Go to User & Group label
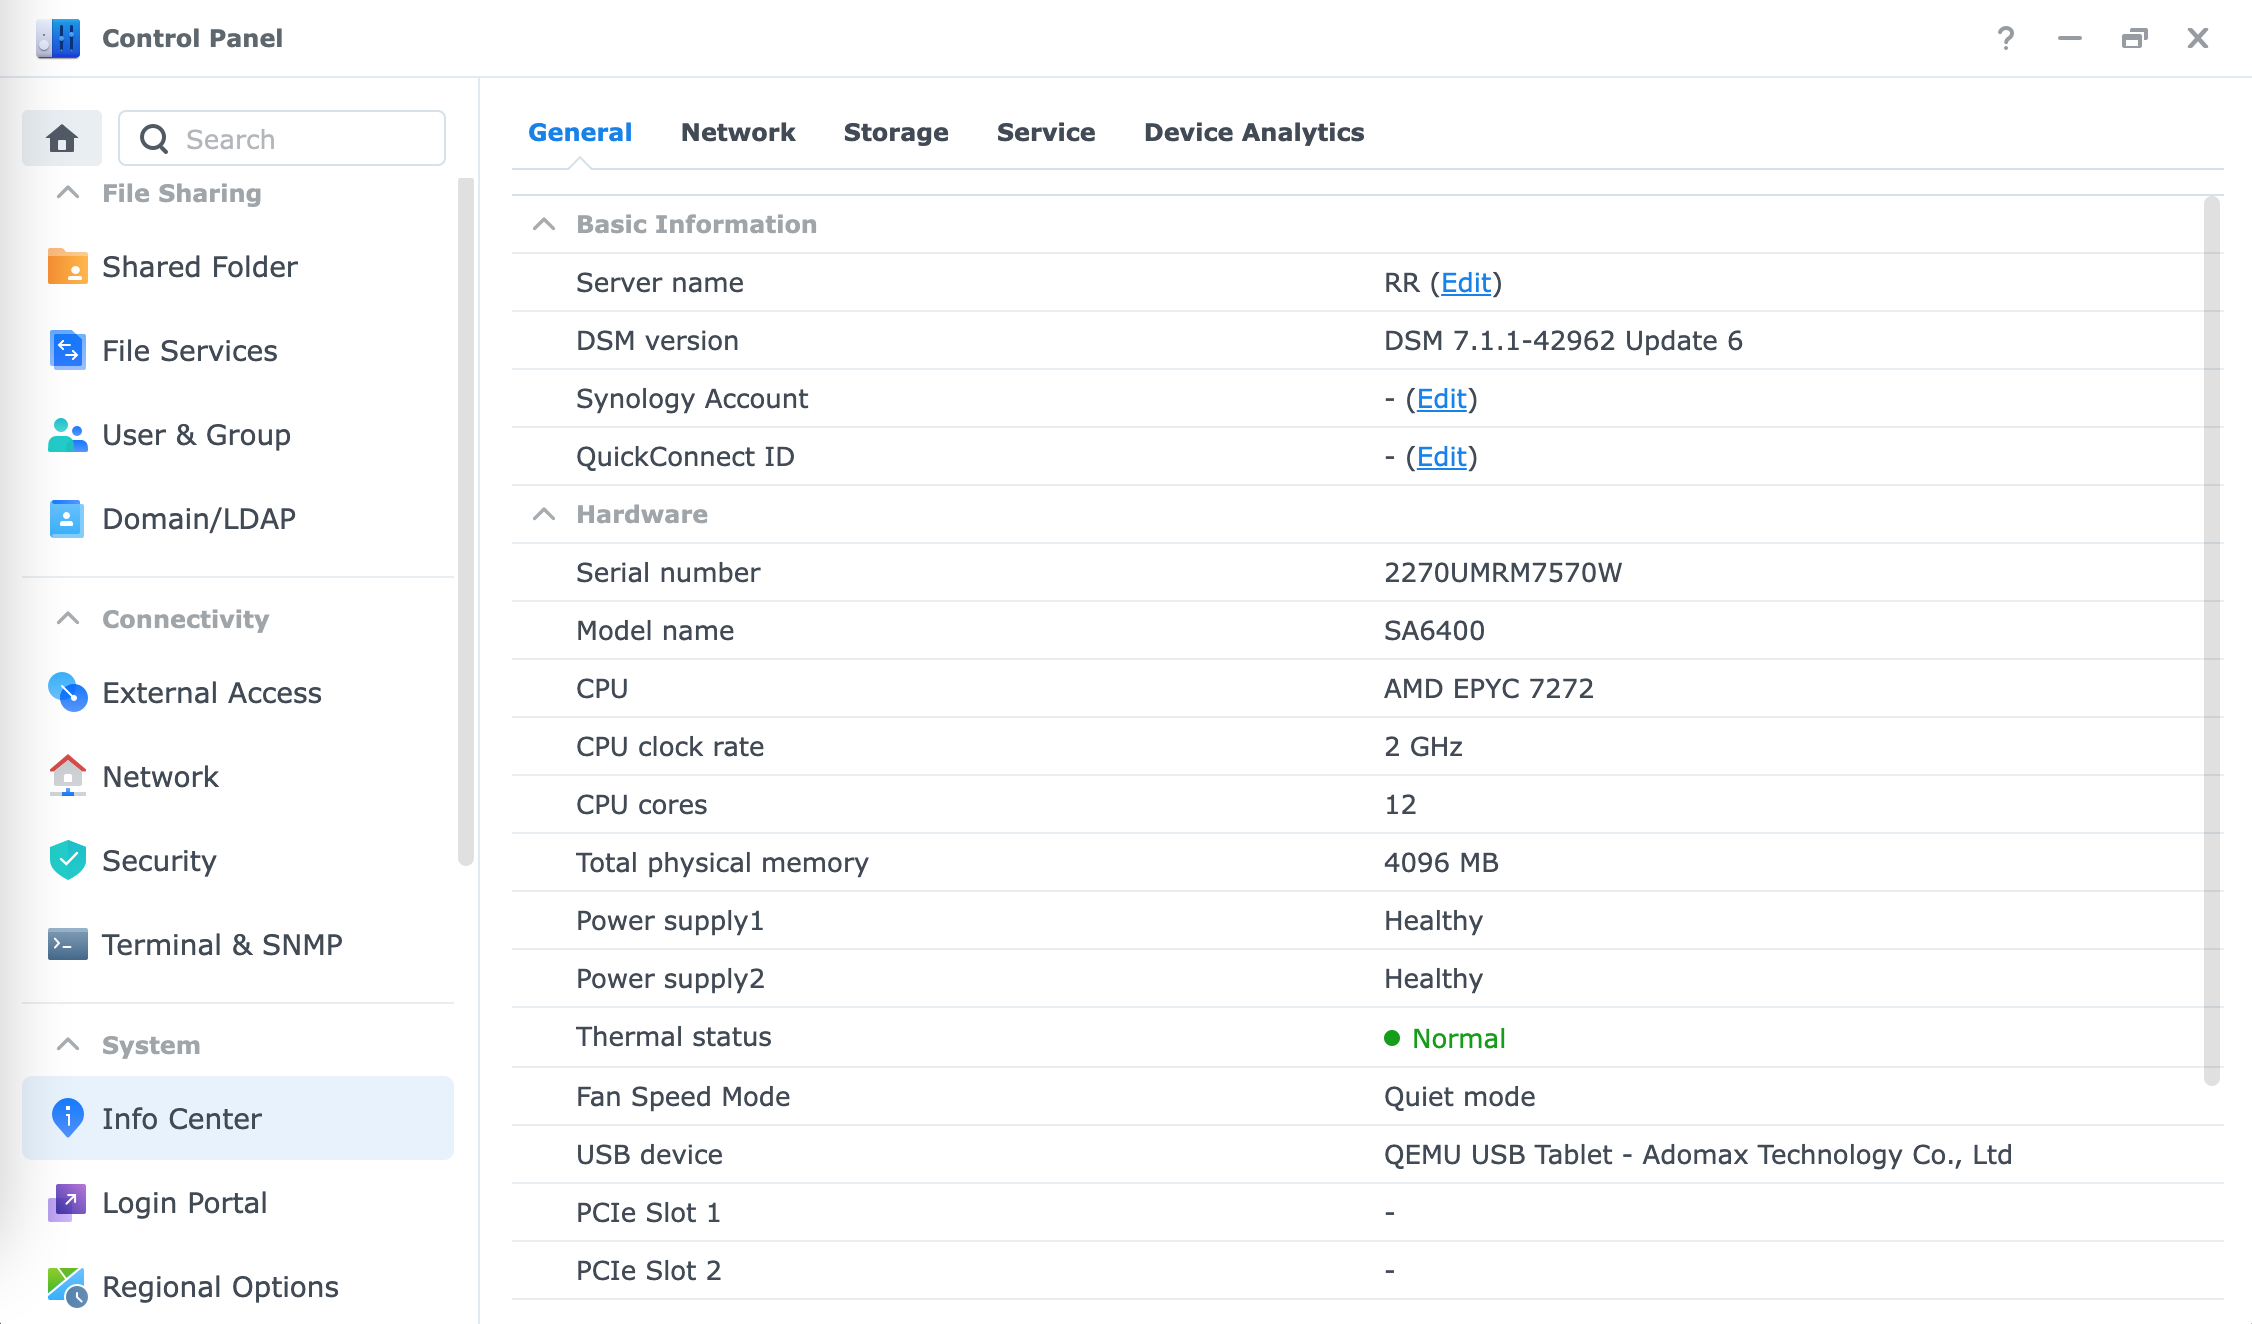The width and height of the screenshot is (2252, 1324). coord(197,435)
